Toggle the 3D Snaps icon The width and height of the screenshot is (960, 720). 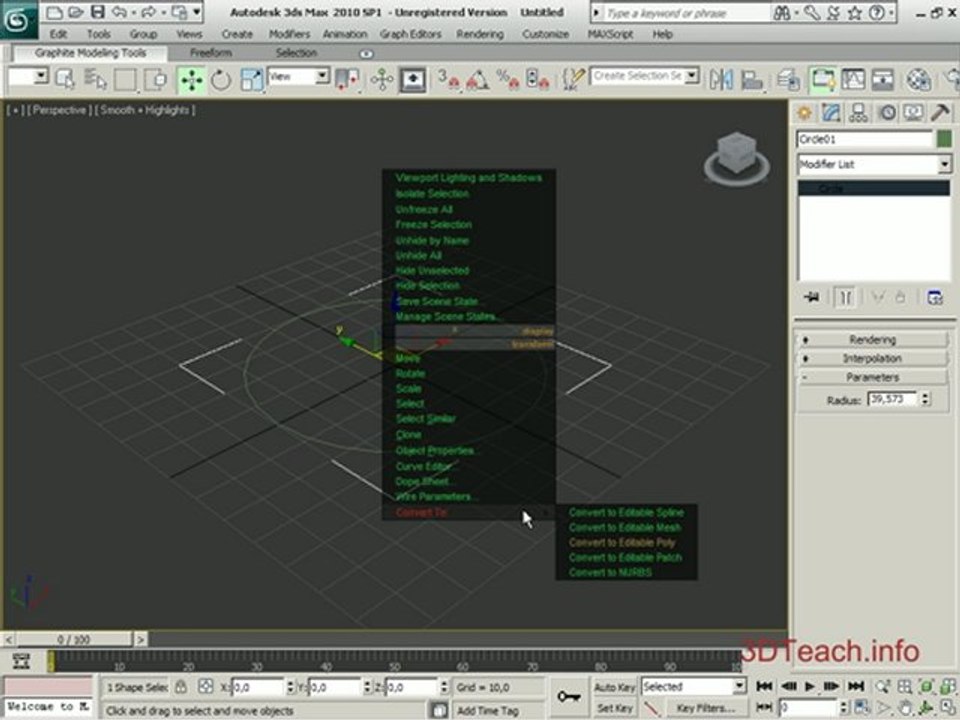(x=448, y=80)
